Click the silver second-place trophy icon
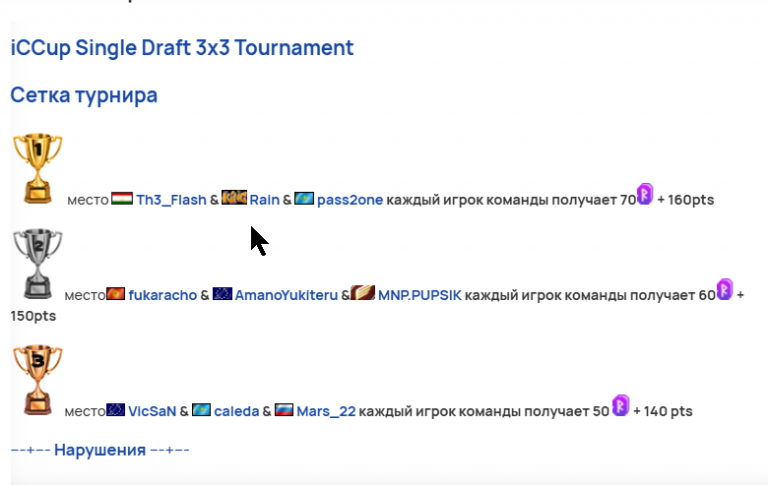The image size is (768, 485). (38, 264)
